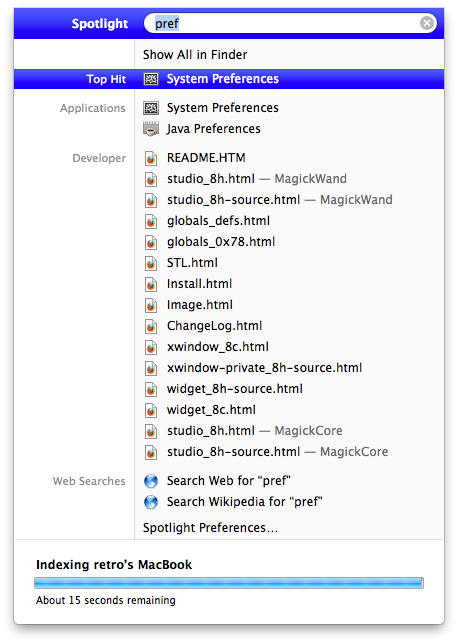The image size is (458, 644).
Task: Open the widget_8c.html result
Action: pyautogui.click(x=211, y=410)
